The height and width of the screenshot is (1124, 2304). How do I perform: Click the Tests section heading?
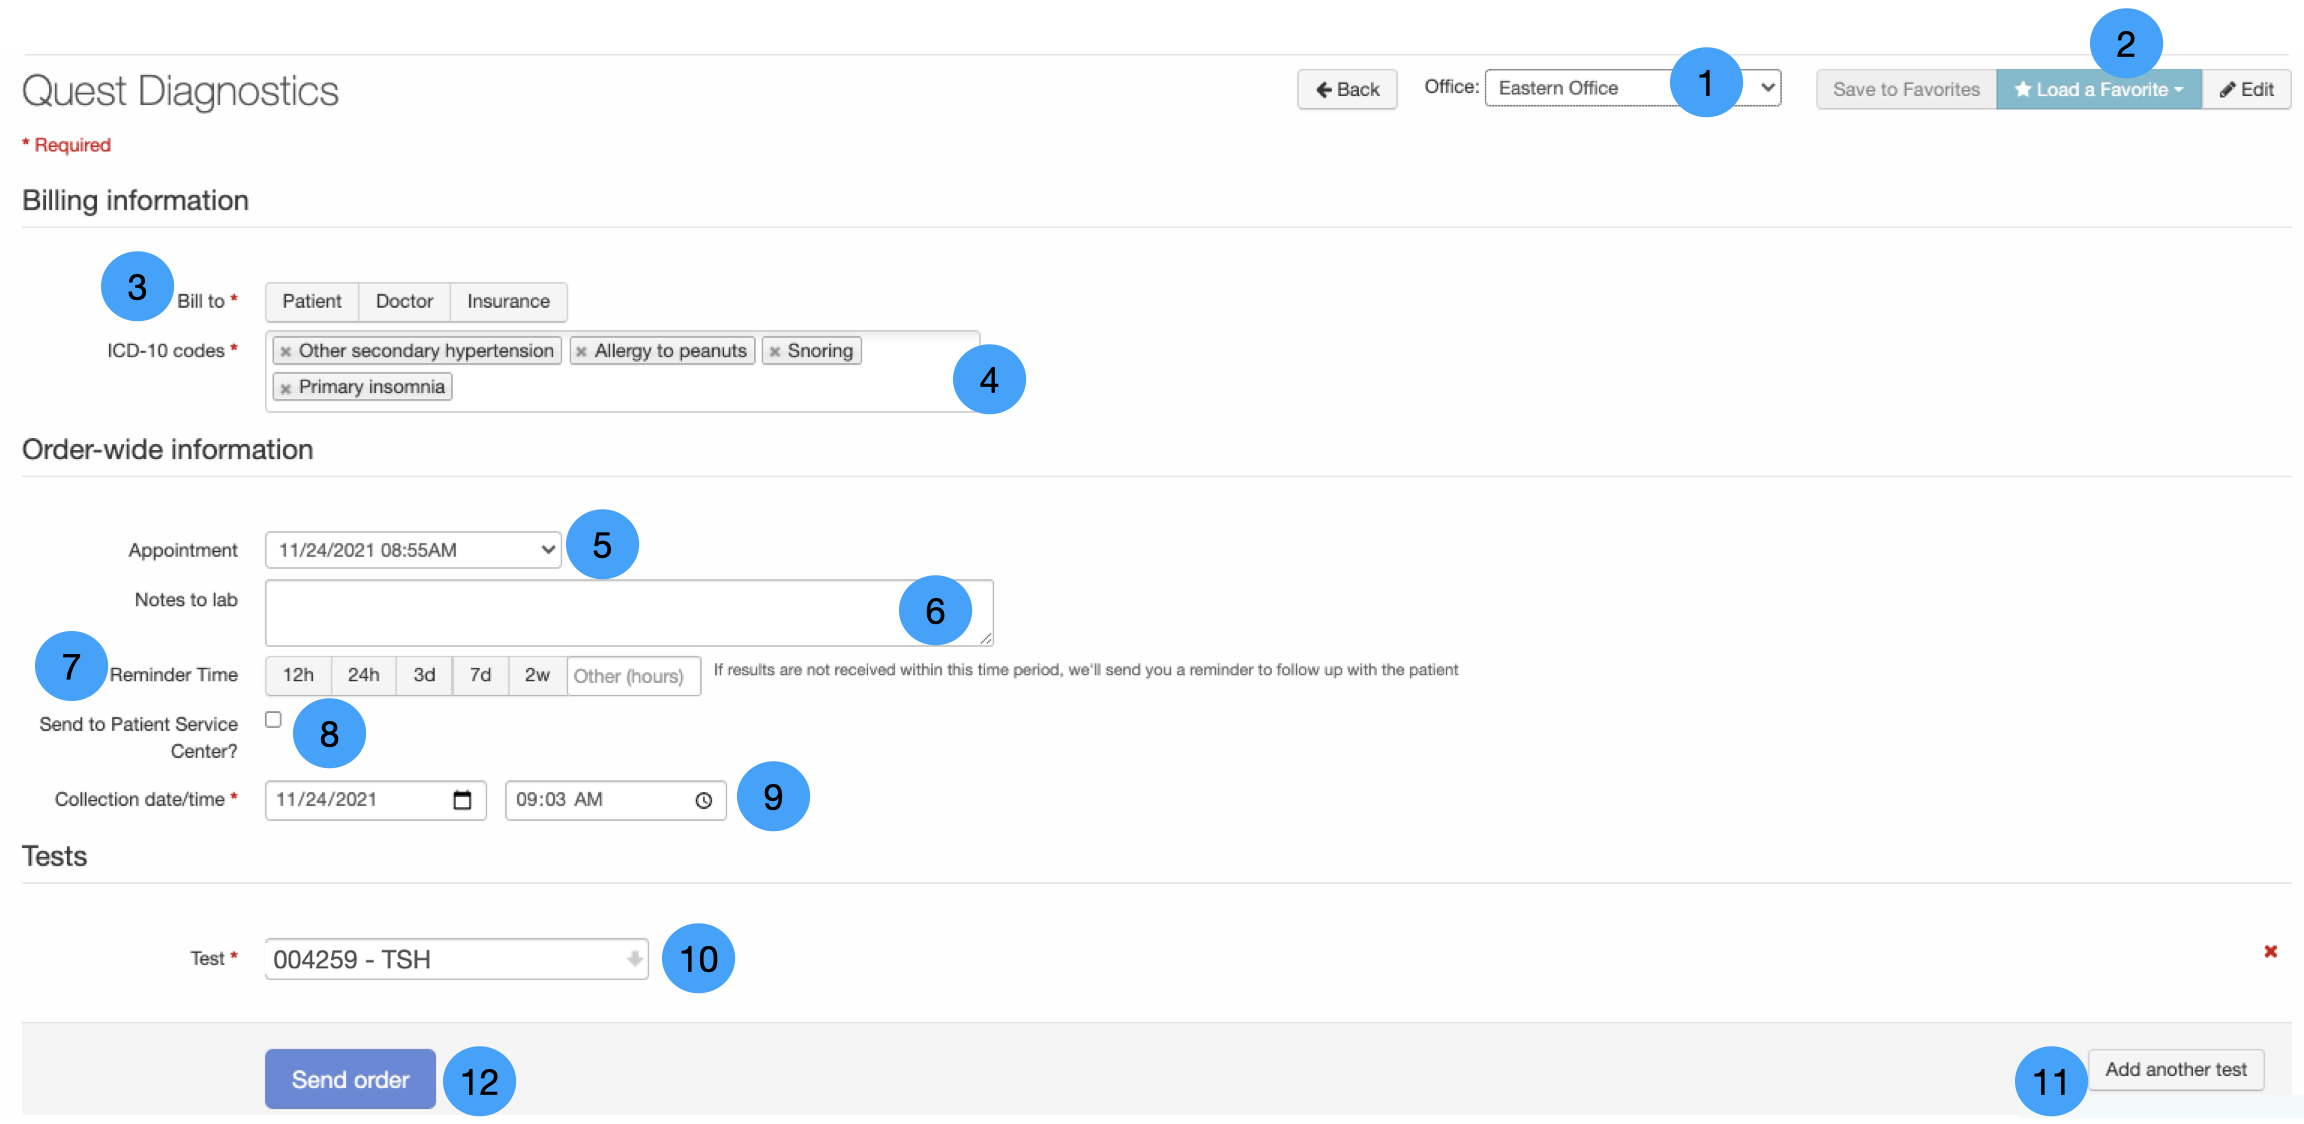click(54, 857)
